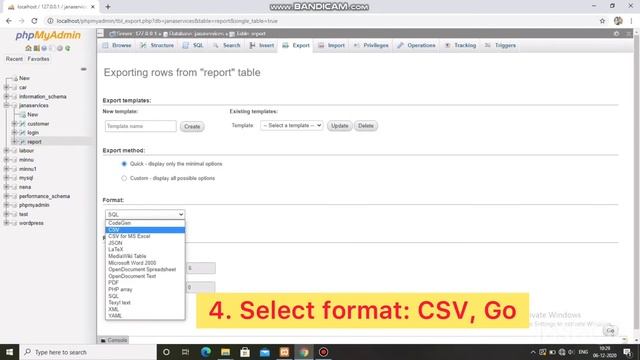Select Custom export method

(124, 178)
